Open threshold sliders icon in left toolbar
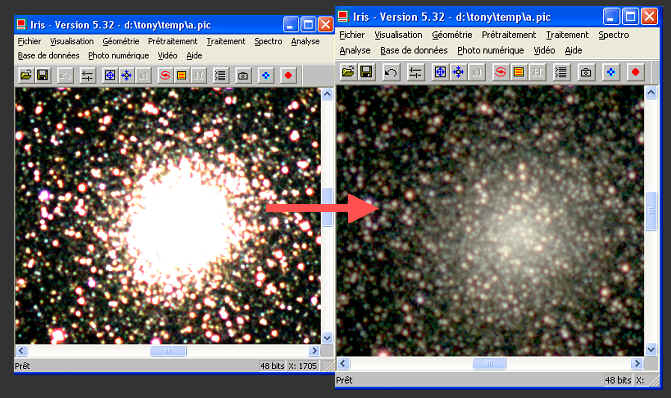 coord(87,76)
